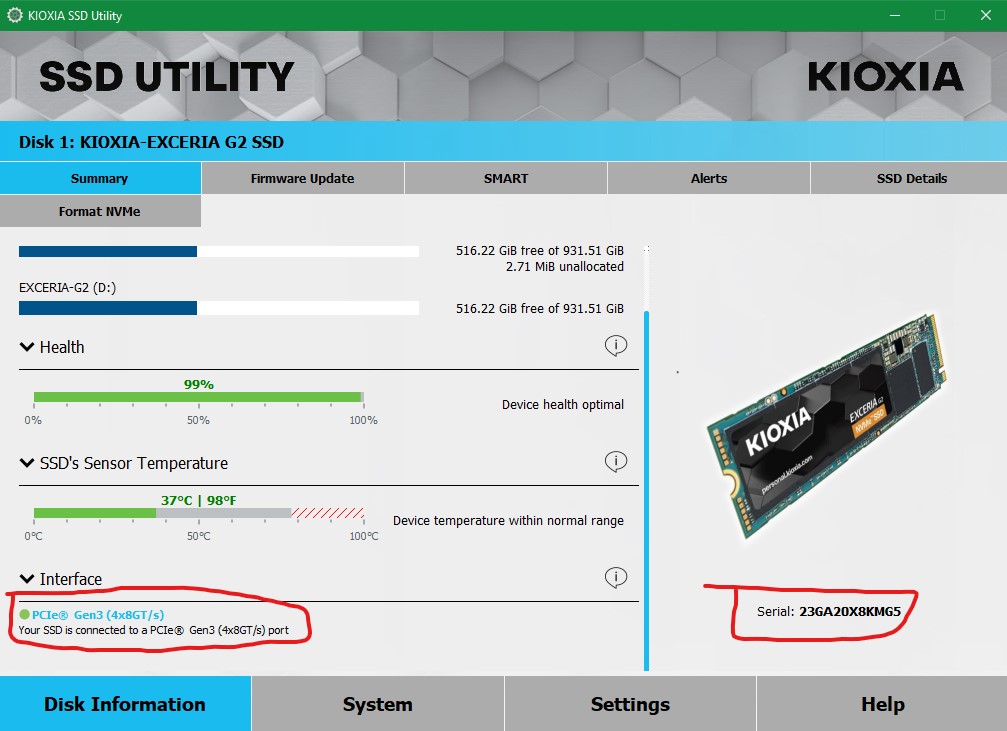Click the 37°C | 98°F temperature reading
The image size is (1007, 731).
198,500
